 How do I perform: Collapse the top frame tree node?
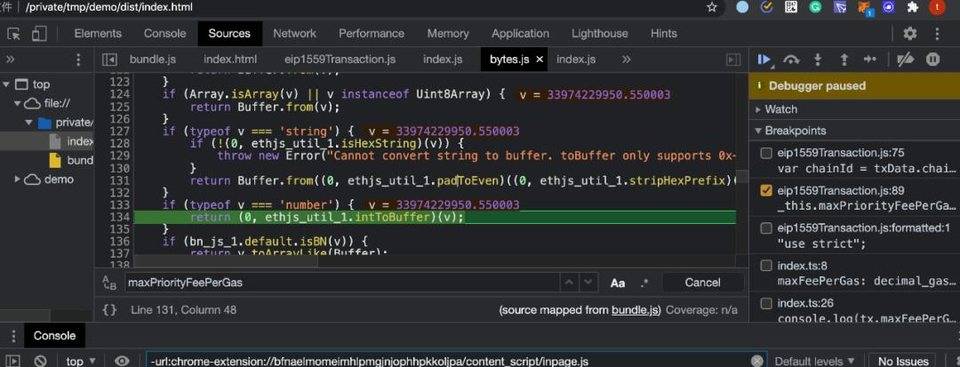click(6, 85)
